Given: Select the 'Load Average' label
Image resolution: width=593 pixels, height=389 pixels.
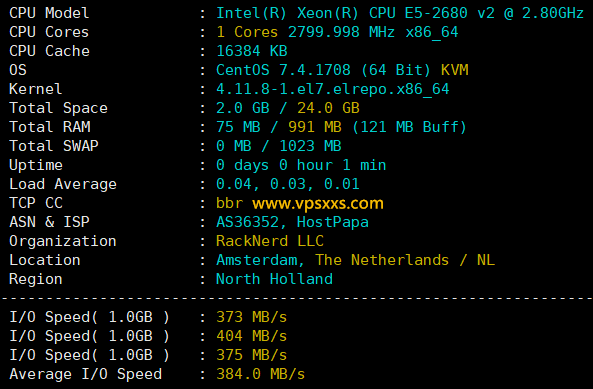Looking at the screenshot, I should 63,184.
